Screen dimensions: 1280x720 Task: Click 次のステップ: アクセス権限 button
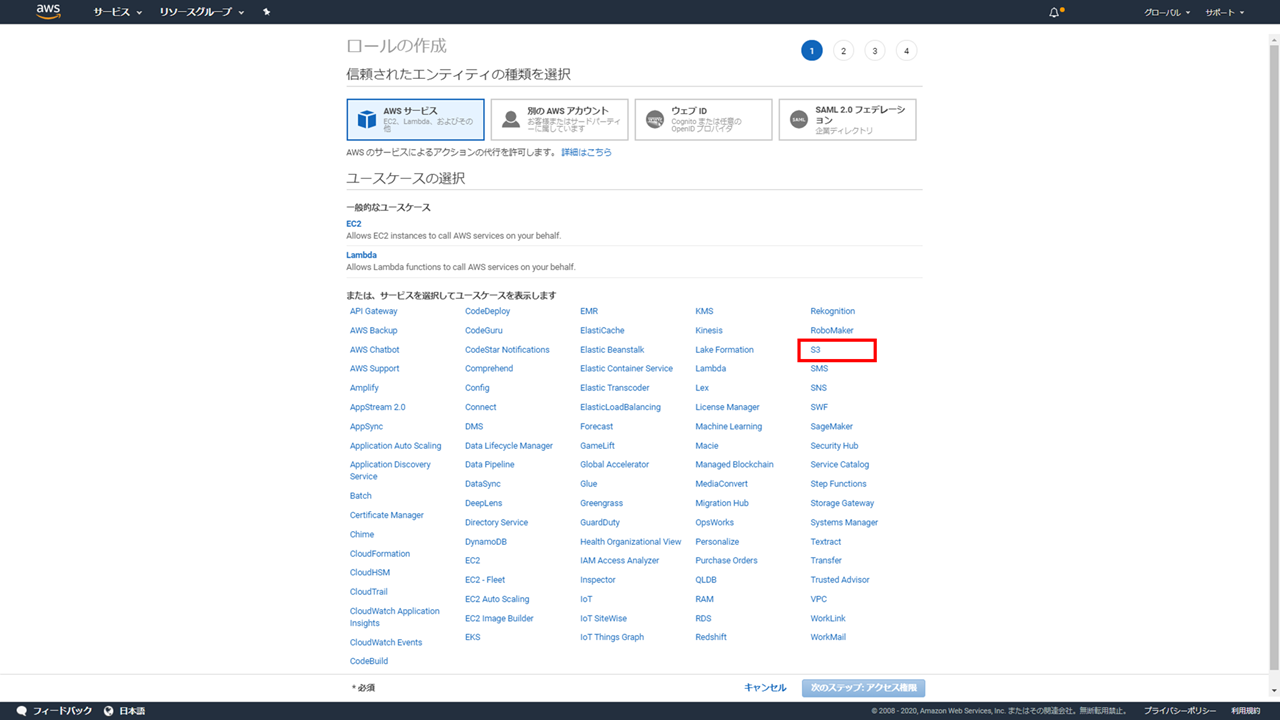863,688
